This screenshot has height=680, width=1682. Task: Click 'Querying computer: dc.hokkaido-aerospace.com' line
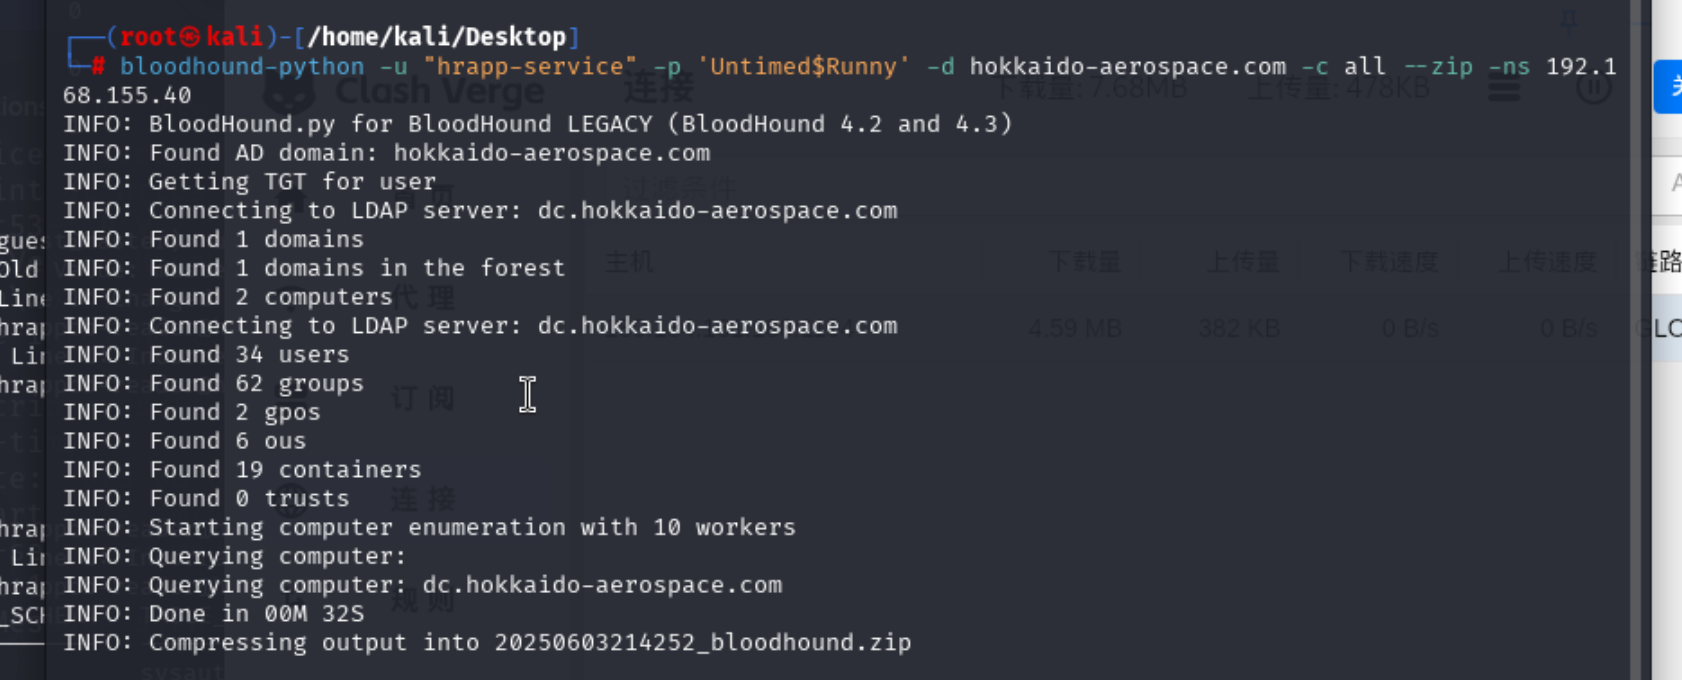pyautogui.click(x=423, y=585)
